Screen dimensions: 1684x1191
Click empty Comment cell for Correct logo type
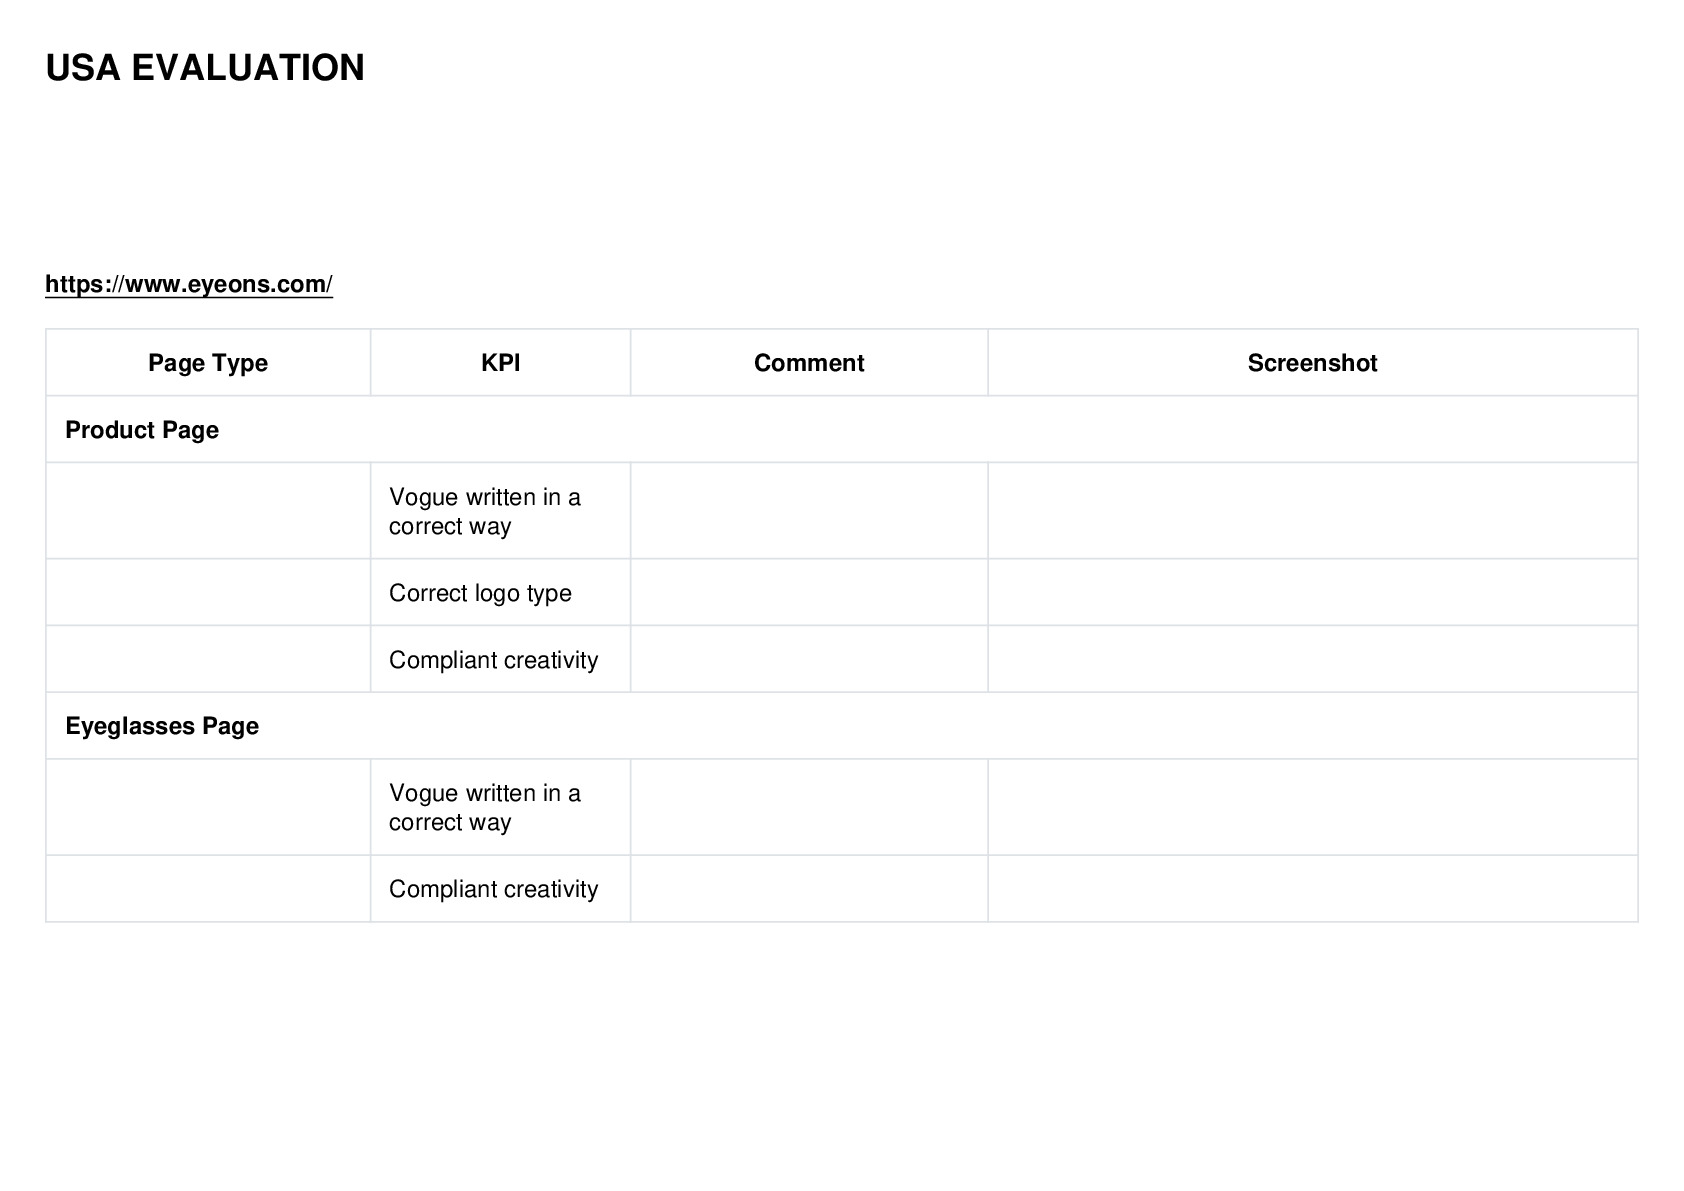(809, 593)
